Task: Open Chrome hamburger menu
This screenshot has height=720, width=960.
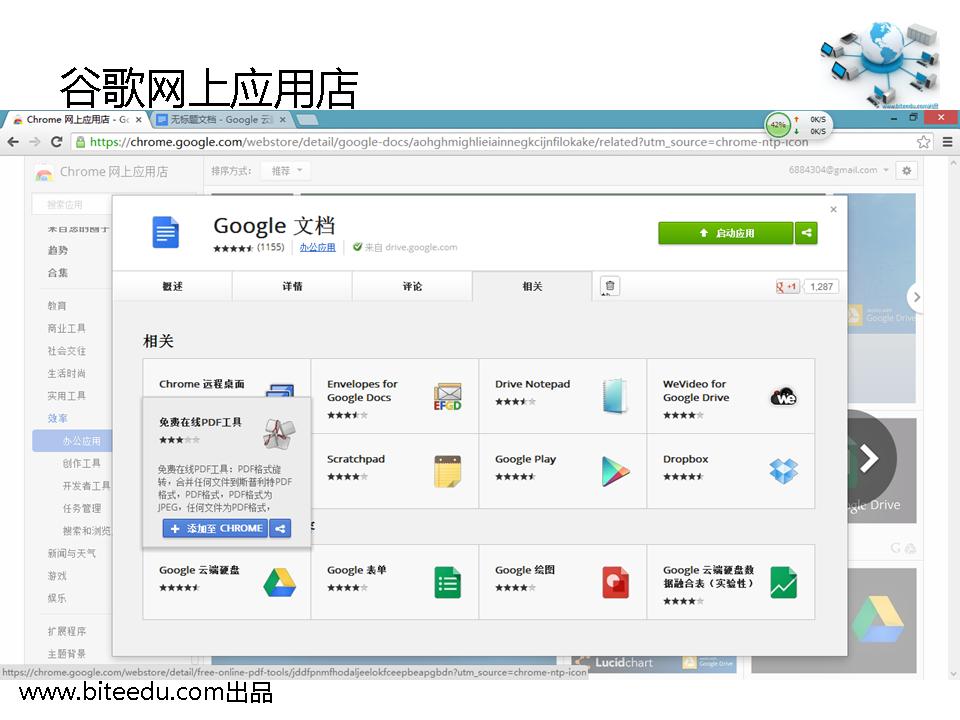Action: 947,142
